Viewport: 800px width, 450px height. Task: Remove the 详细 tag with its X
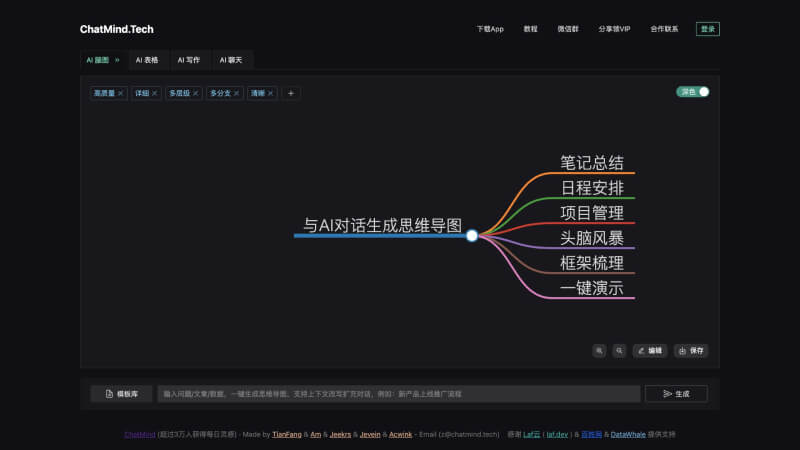point(155,93)
